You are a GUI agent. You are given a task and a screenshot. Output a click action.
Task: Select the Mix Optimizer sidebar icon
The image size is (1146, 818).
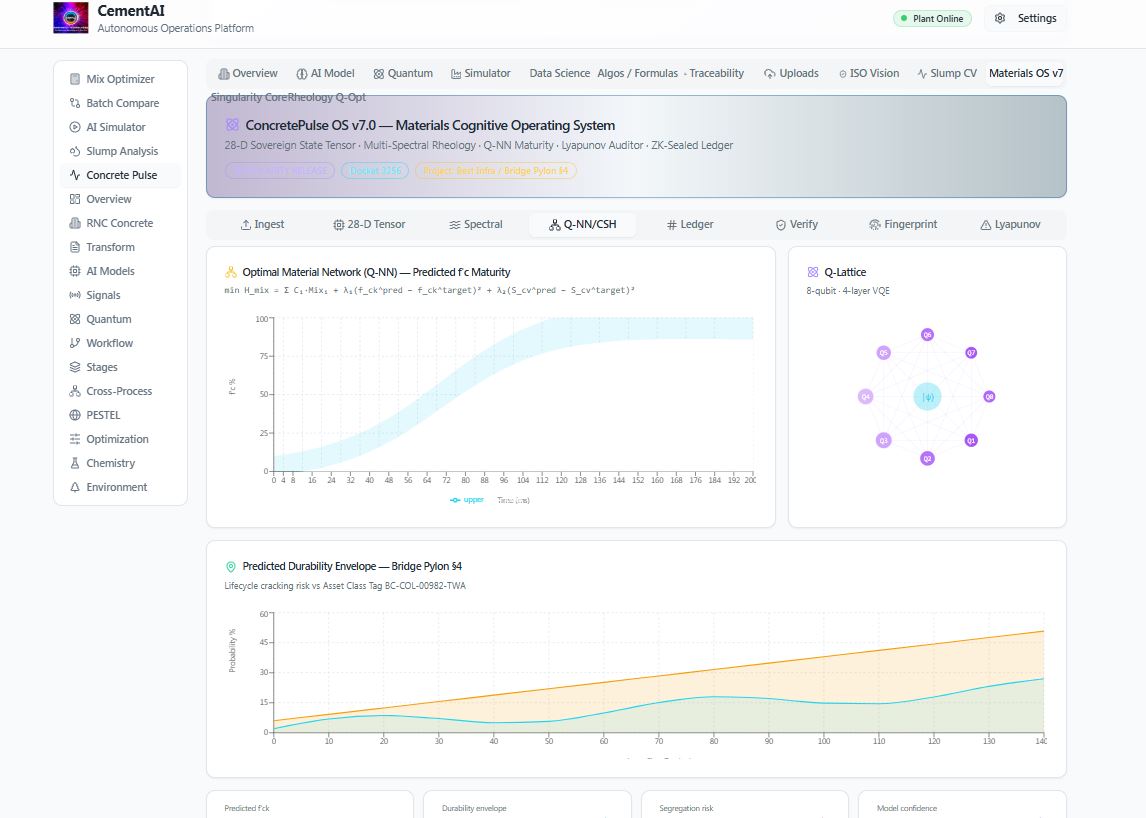(75, 79)
